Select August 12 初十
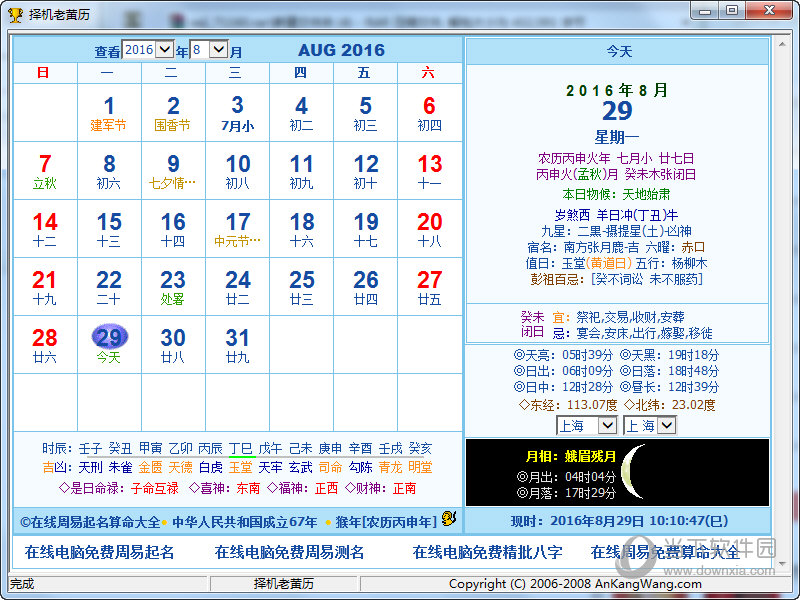The image size is (800, 600). coord(365,171)
